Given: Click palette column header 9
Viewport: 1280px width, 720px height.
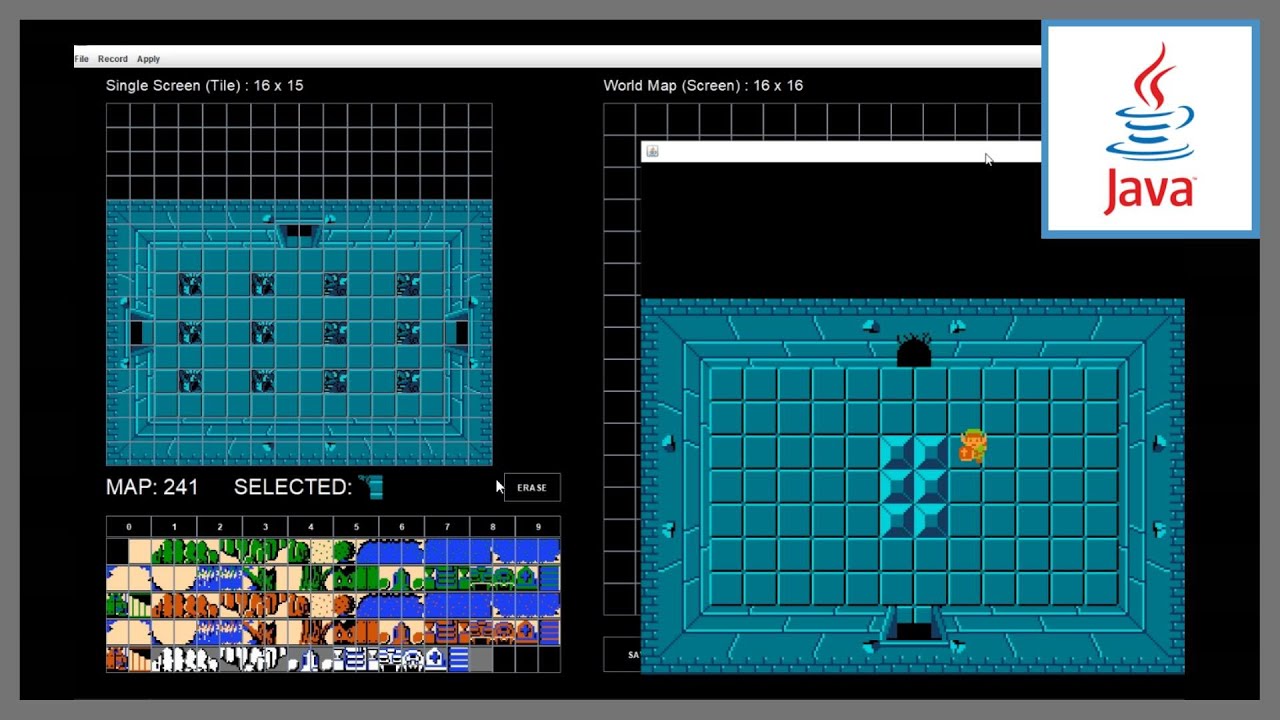Looking at the screenshot, I should click(x=538, y=527).
